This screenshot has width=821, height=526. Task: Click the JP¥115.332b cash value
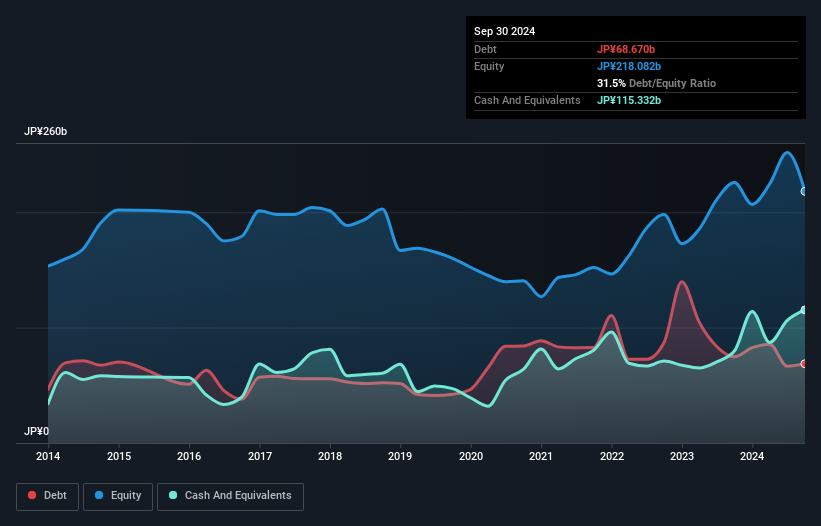click(x=629, y=100)
